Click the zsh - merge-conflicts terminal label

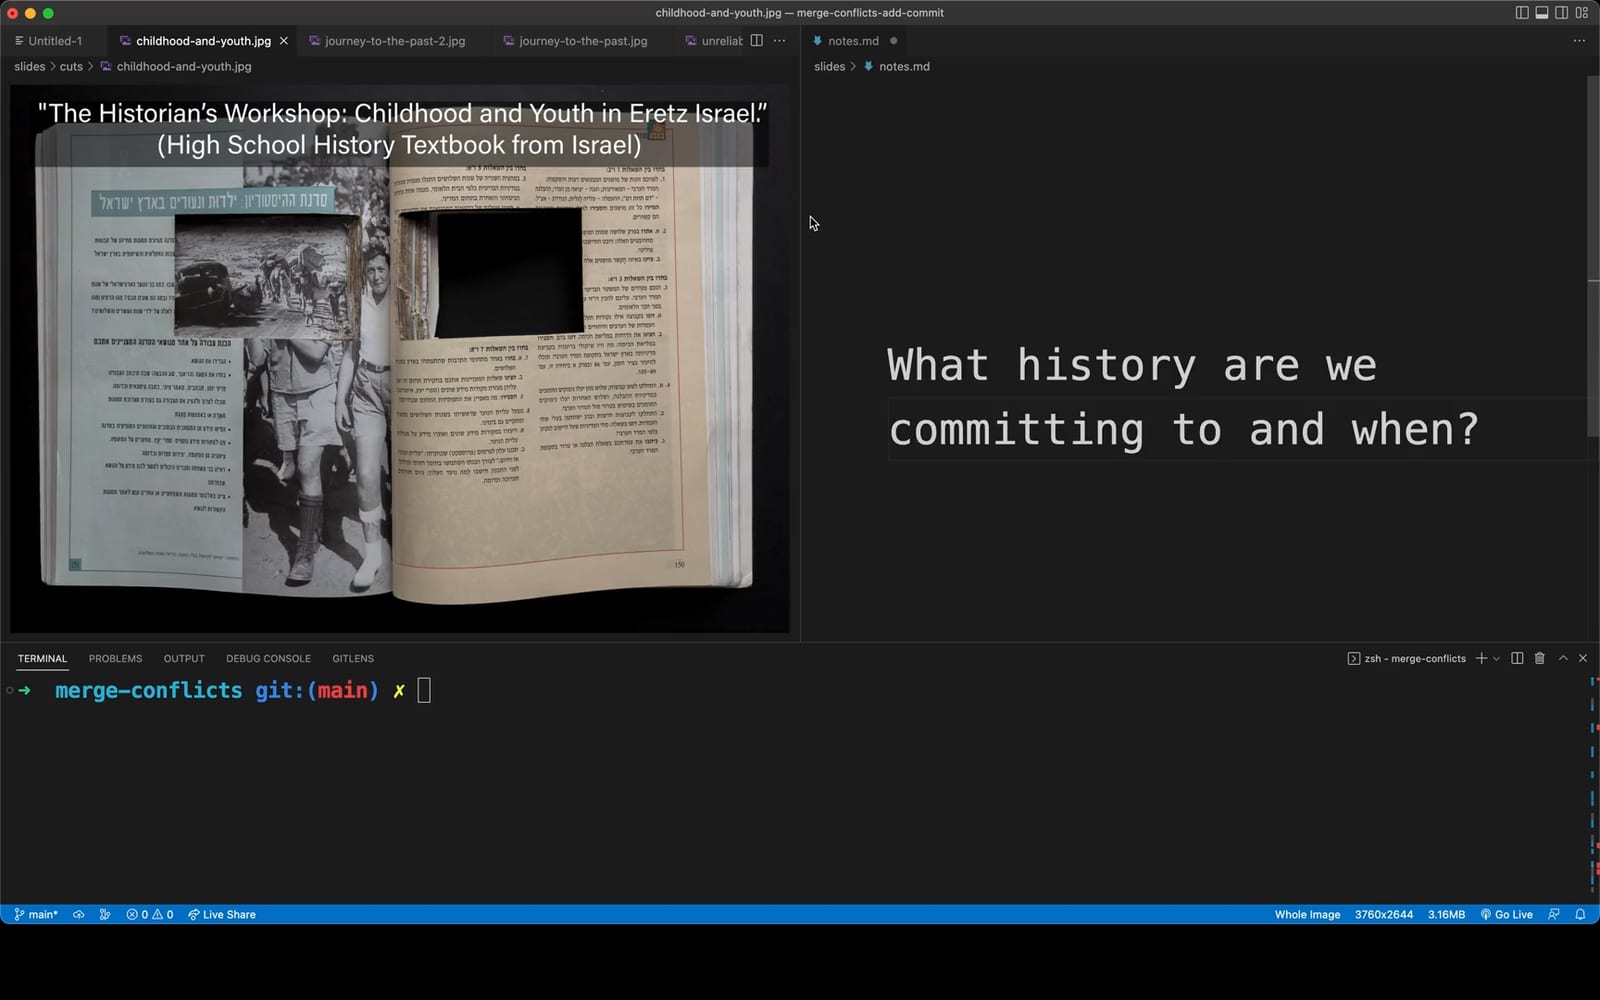[1406, 658]
